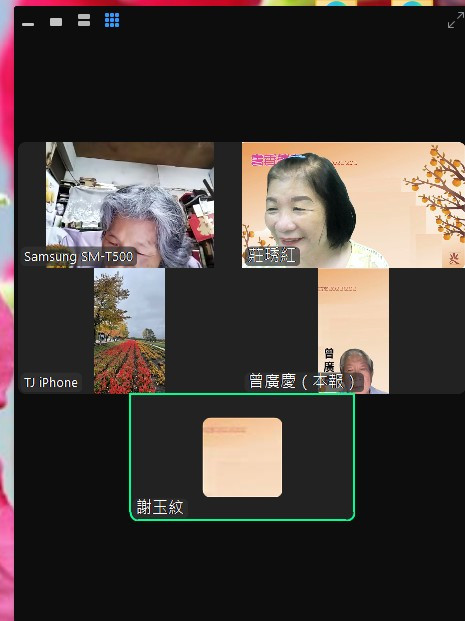Click the 曾廣慶（本報）name label
Viewport: 465px width, 621px height.
tap(303, 382)
